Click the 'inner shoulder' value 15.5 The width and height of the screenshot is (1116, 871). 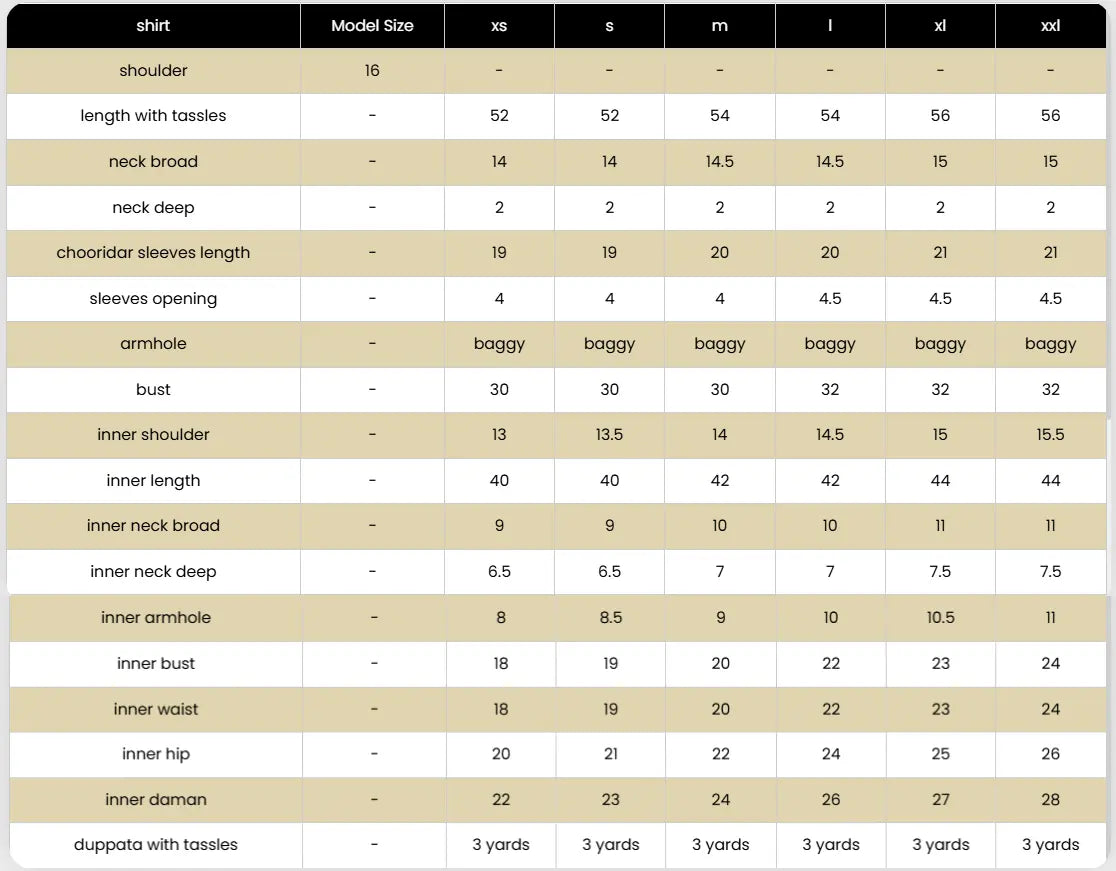(1050, 435)
